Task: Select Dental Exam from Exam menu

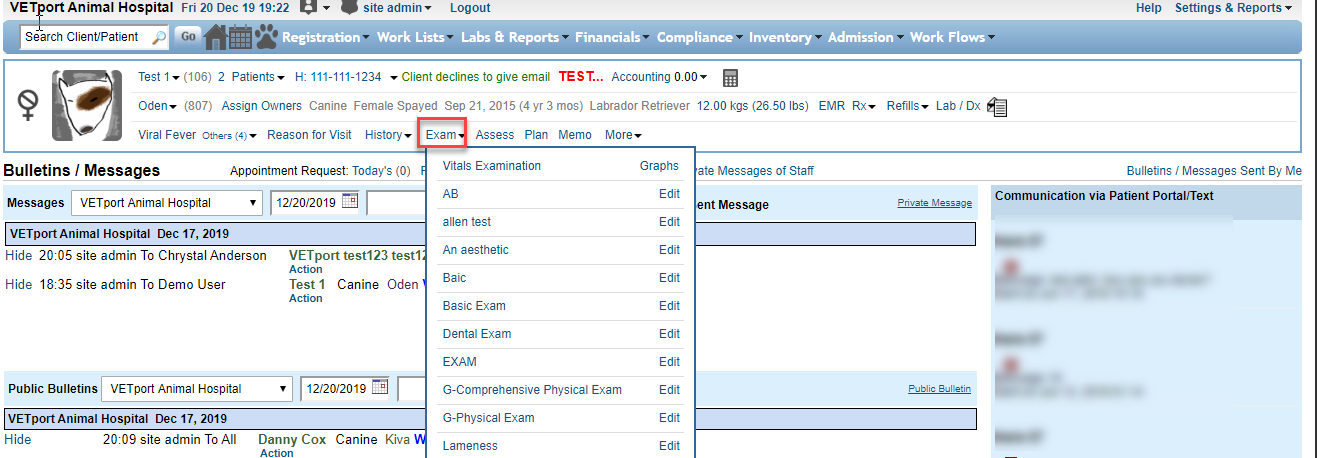Action: tap(477, 334)
